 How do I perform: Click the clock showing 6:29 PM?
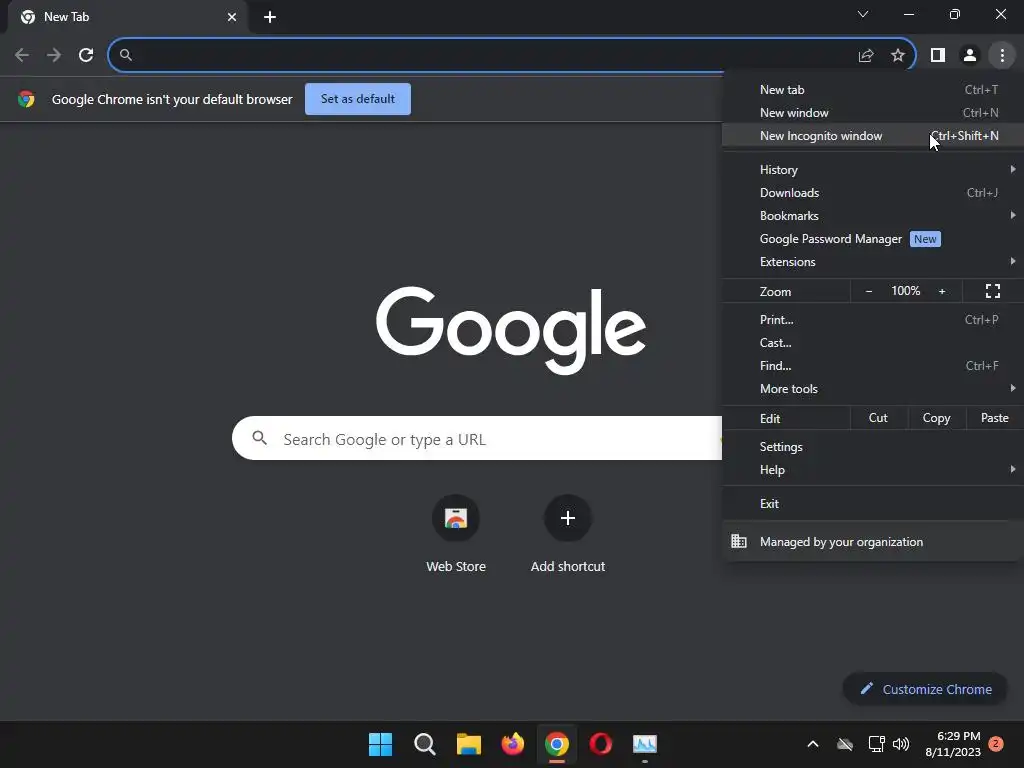point(958,736)
